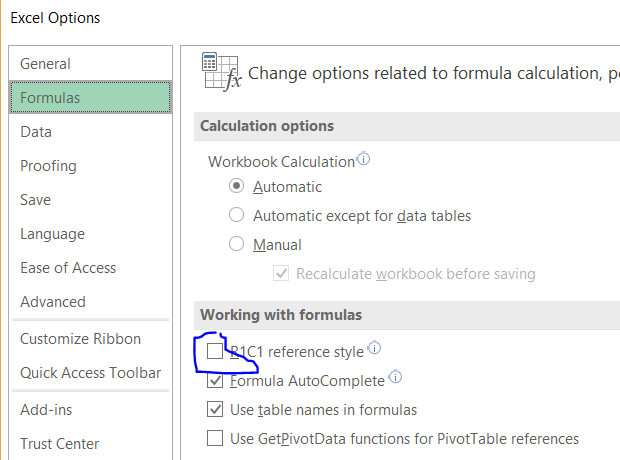Open Customize Ribbon settings
The image size is (620, 460).
[80, 339]
